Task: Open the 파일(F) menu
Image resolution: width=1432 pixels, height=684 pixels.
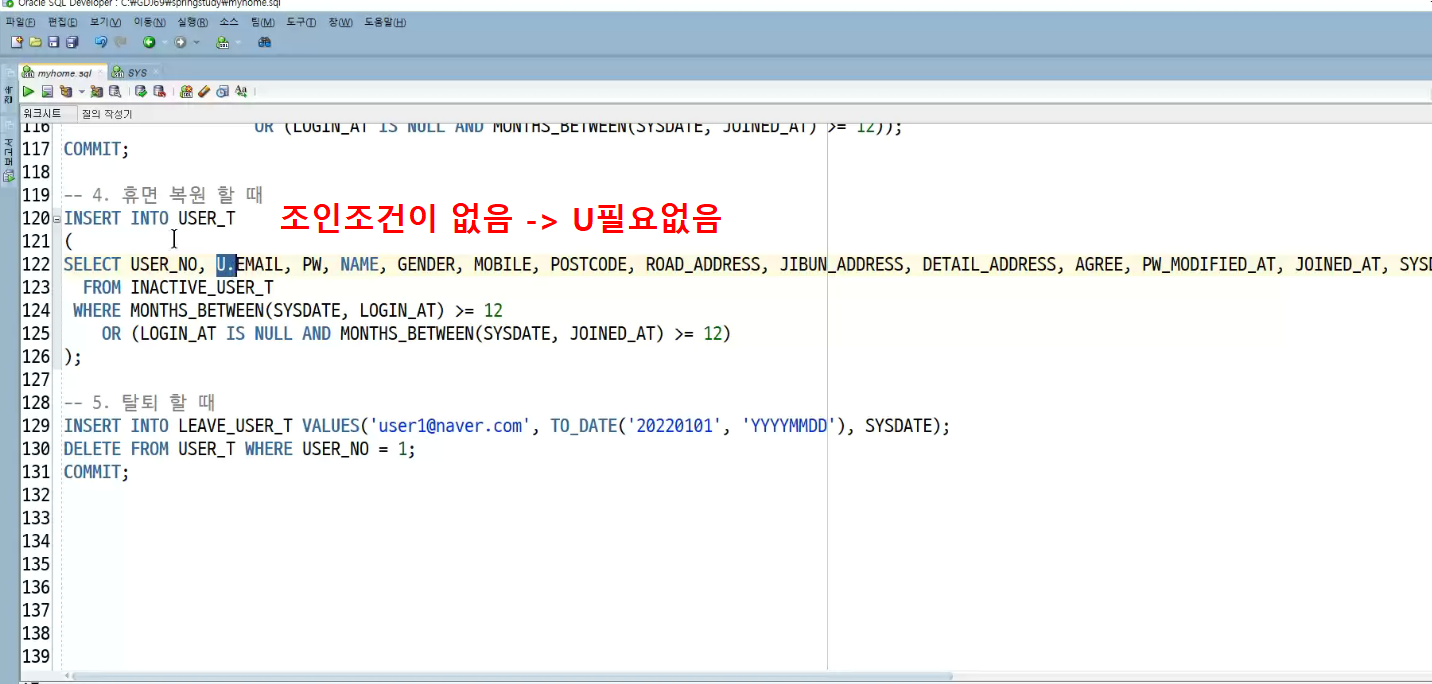Action: 20,22
